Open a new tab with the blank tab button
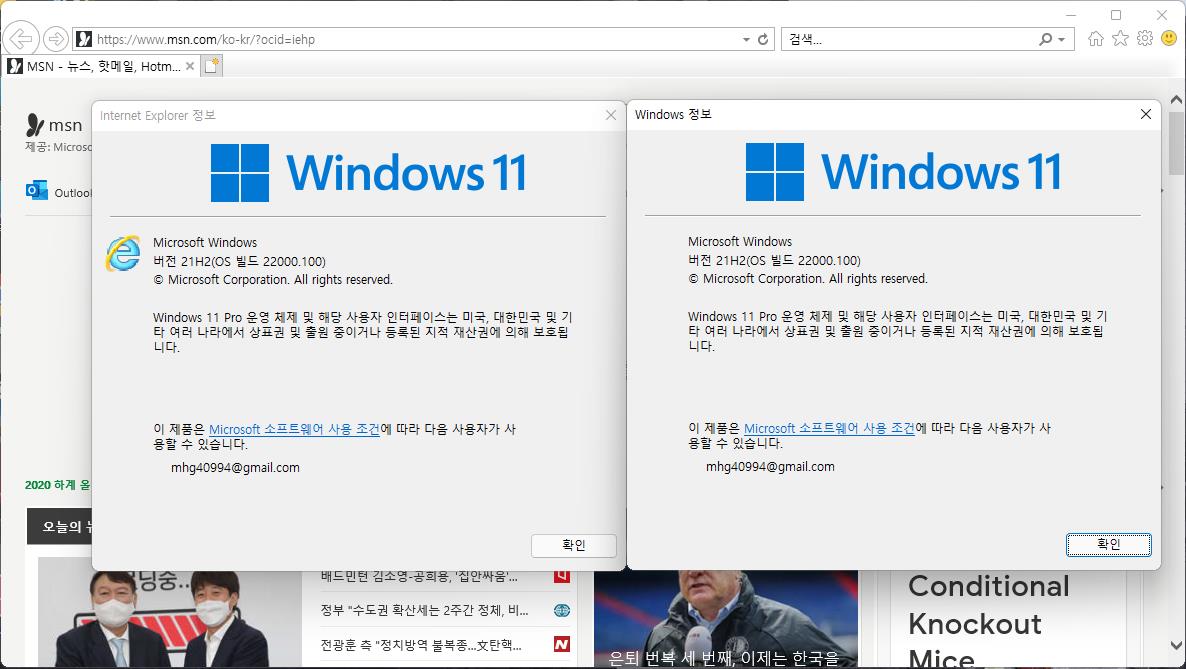1186x669 pixels. (211, 66)
